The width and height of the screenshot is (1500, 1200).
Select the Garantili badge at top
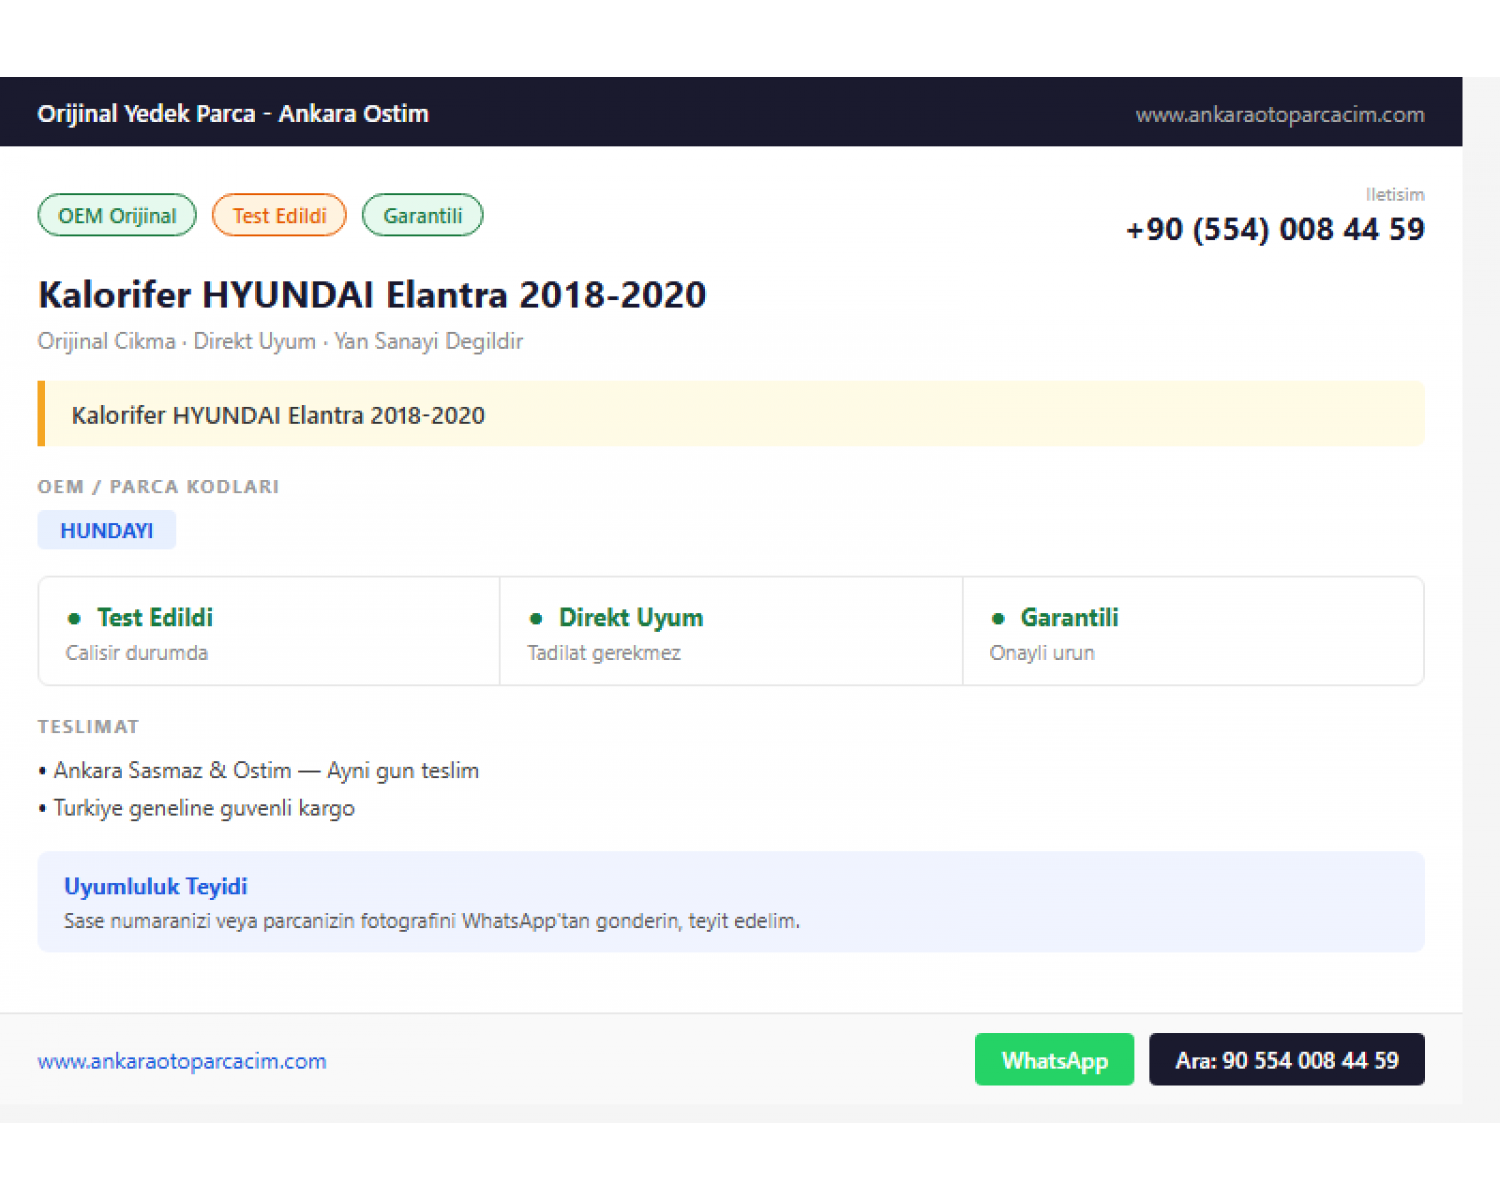tap(422, 215)
